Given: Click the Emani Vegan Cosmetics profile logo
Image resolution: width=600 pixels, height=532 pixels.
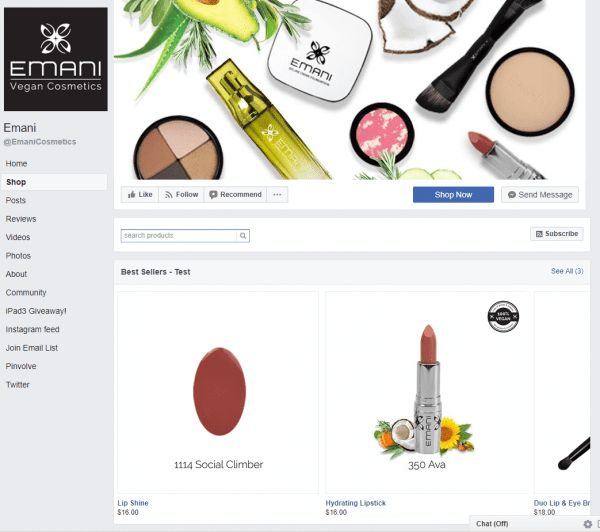Looking at the screenshot, I should pyautogui.click(x=56, y=59).
